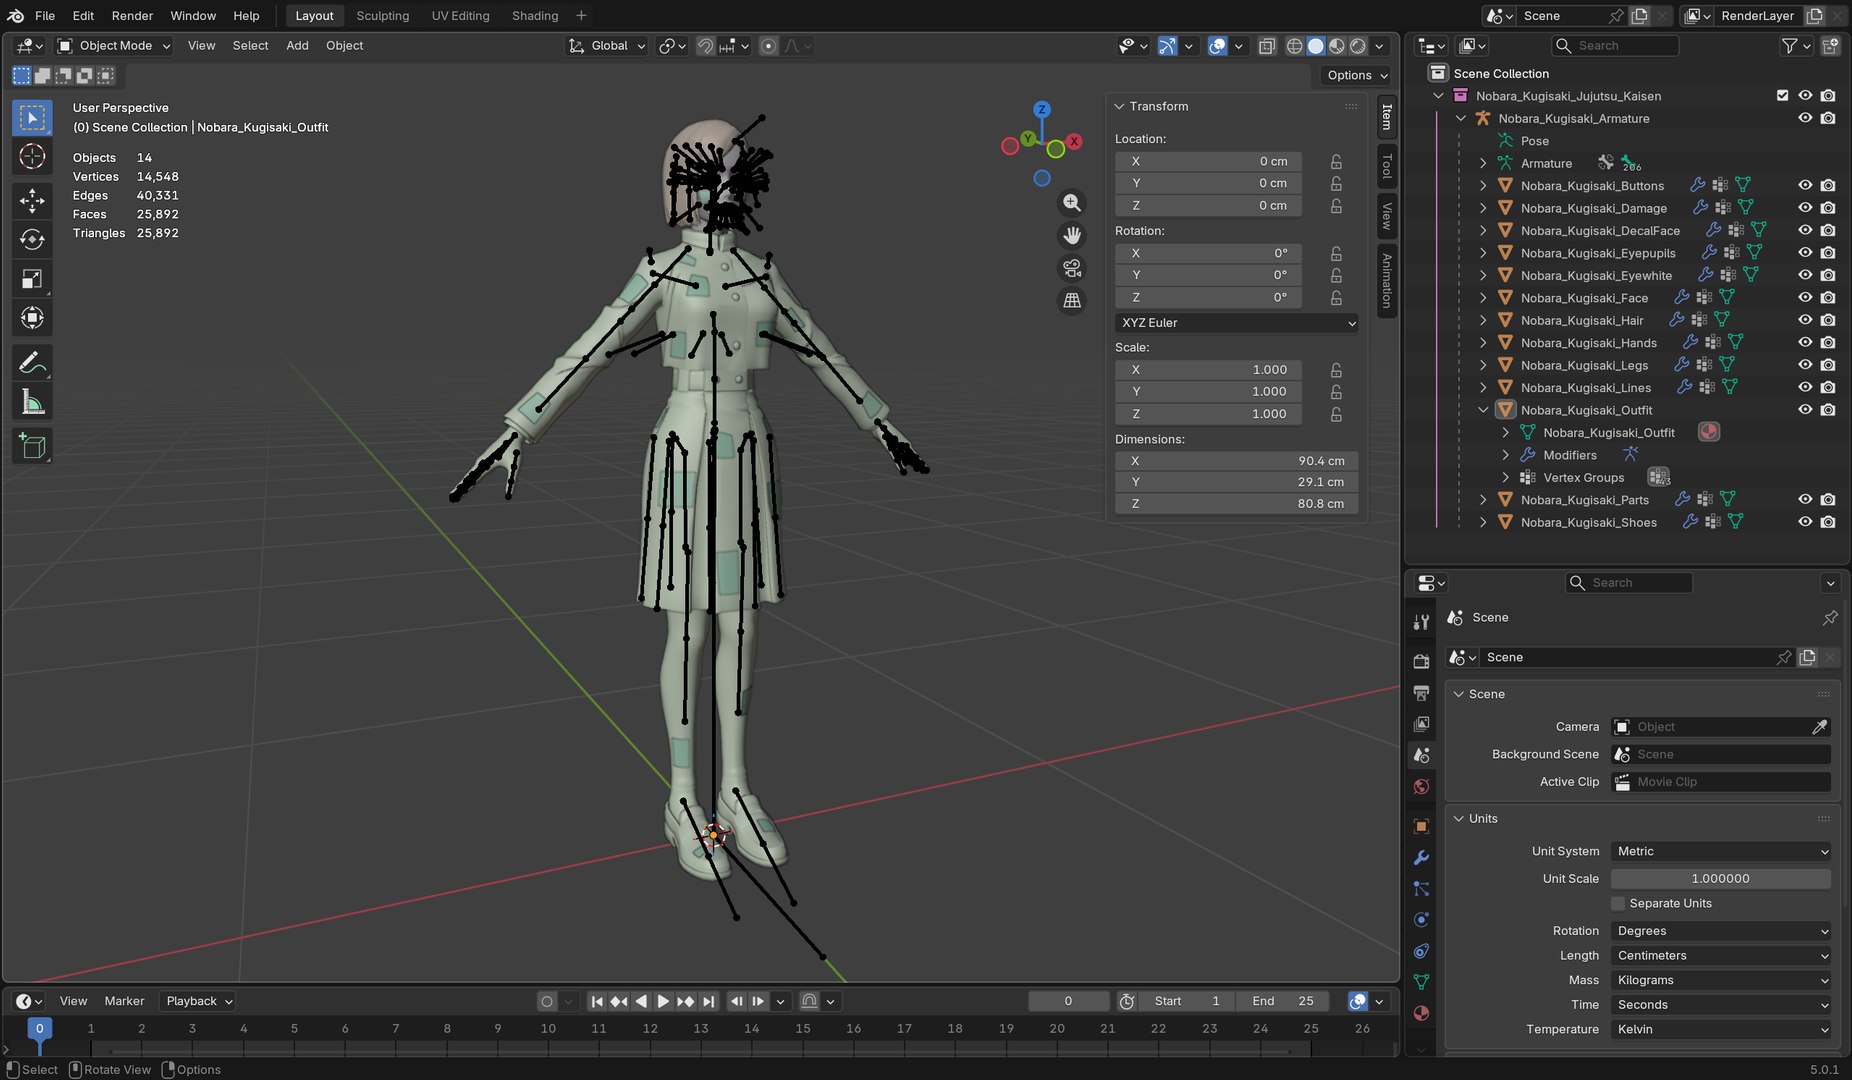
Task: Switch to wireframe viewport shading
Action: pyautogui.click(x=1294, y=46)
